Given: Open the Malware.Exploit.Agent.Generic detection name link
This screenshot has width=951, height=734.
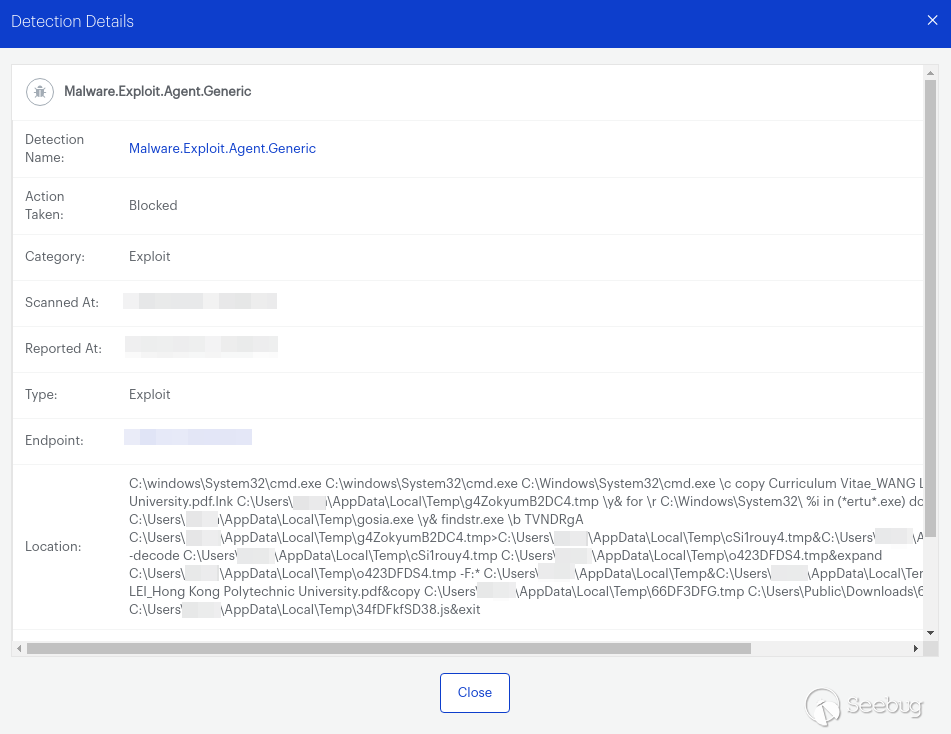Looking at the screenshot, I should (x=222, y=149).
